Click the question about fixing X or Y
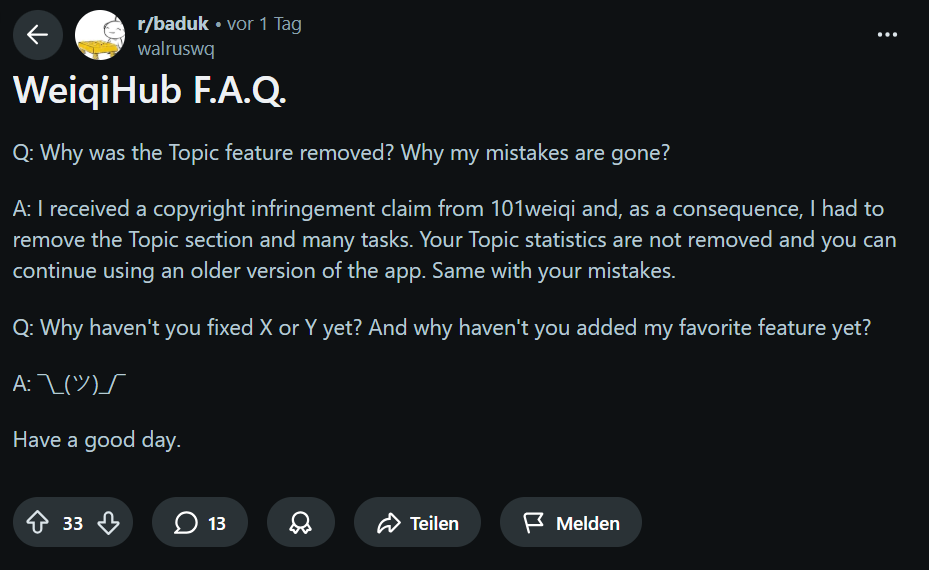The width and height of the screenshot is (929, 570). 441,328
